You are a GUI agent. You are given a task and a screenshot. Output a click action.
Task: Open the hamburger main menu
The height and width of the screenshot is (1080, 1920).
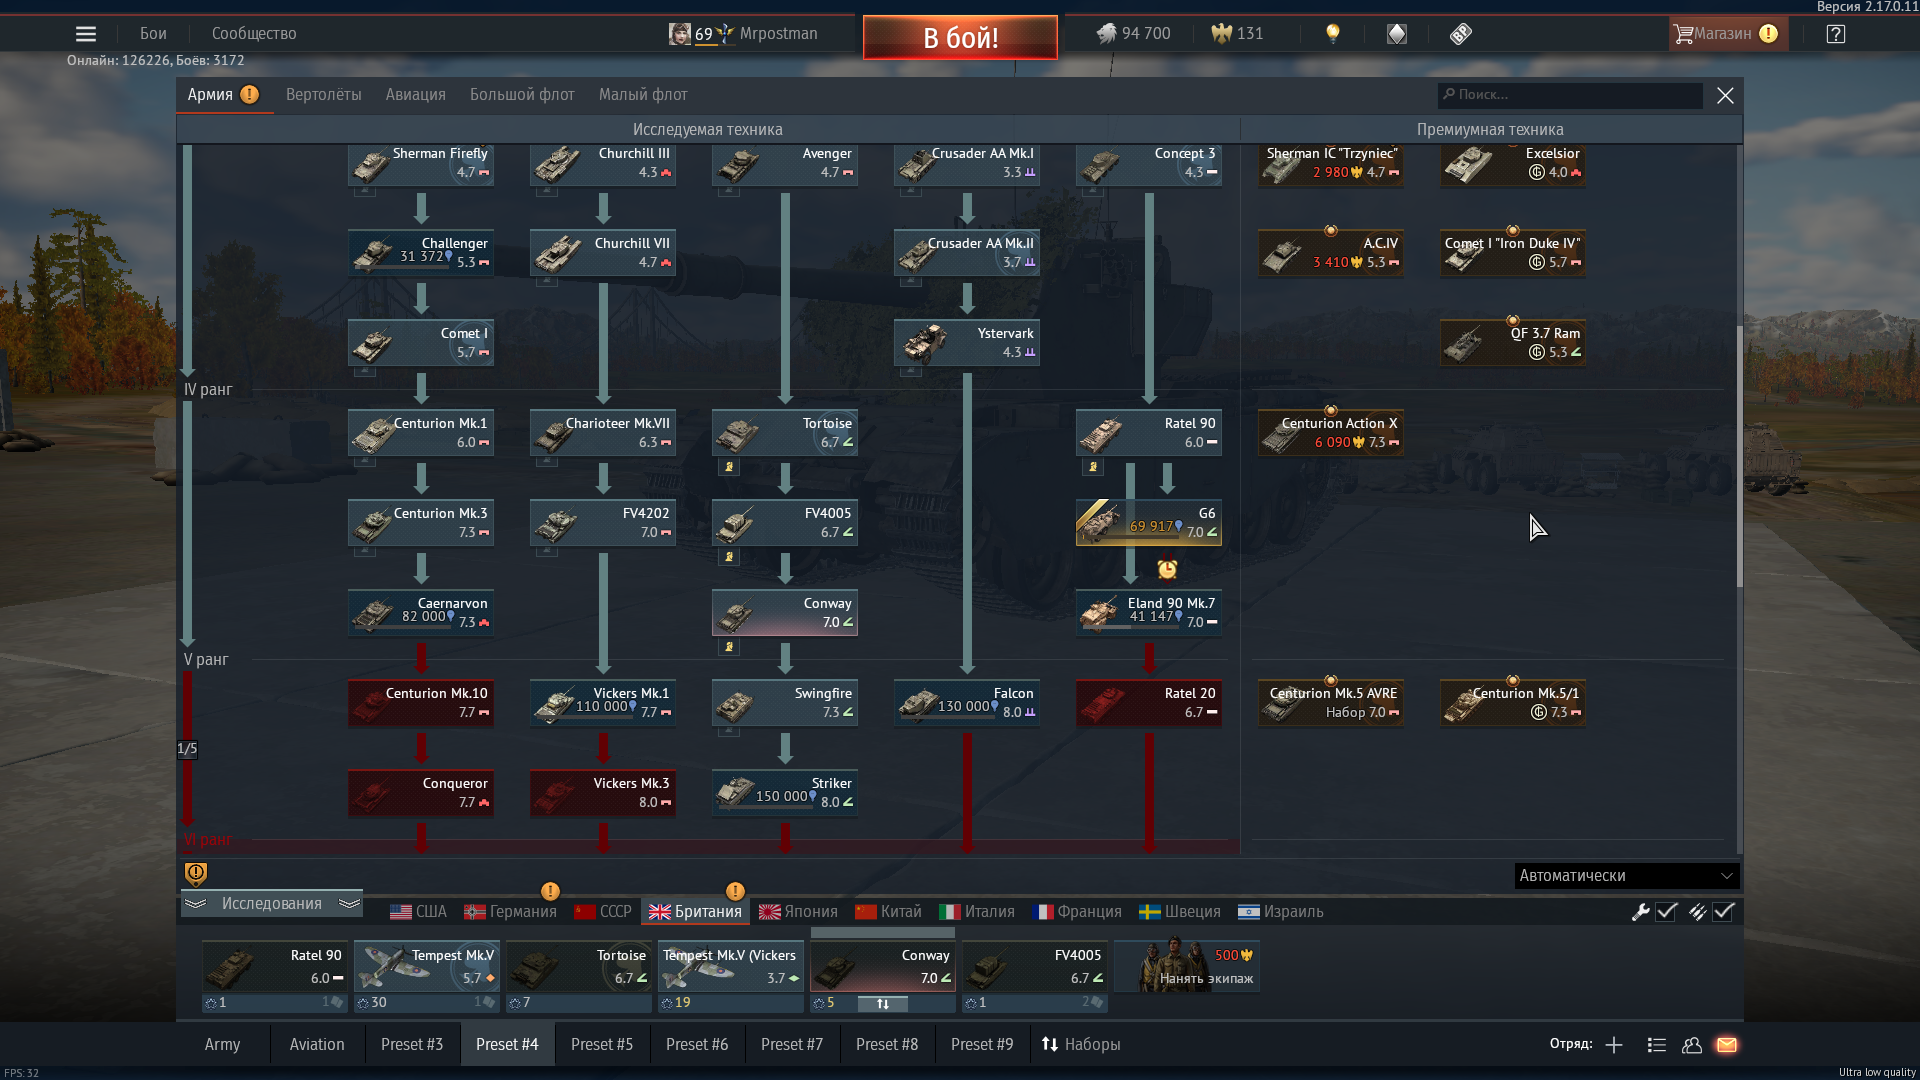tap(86, 34)
